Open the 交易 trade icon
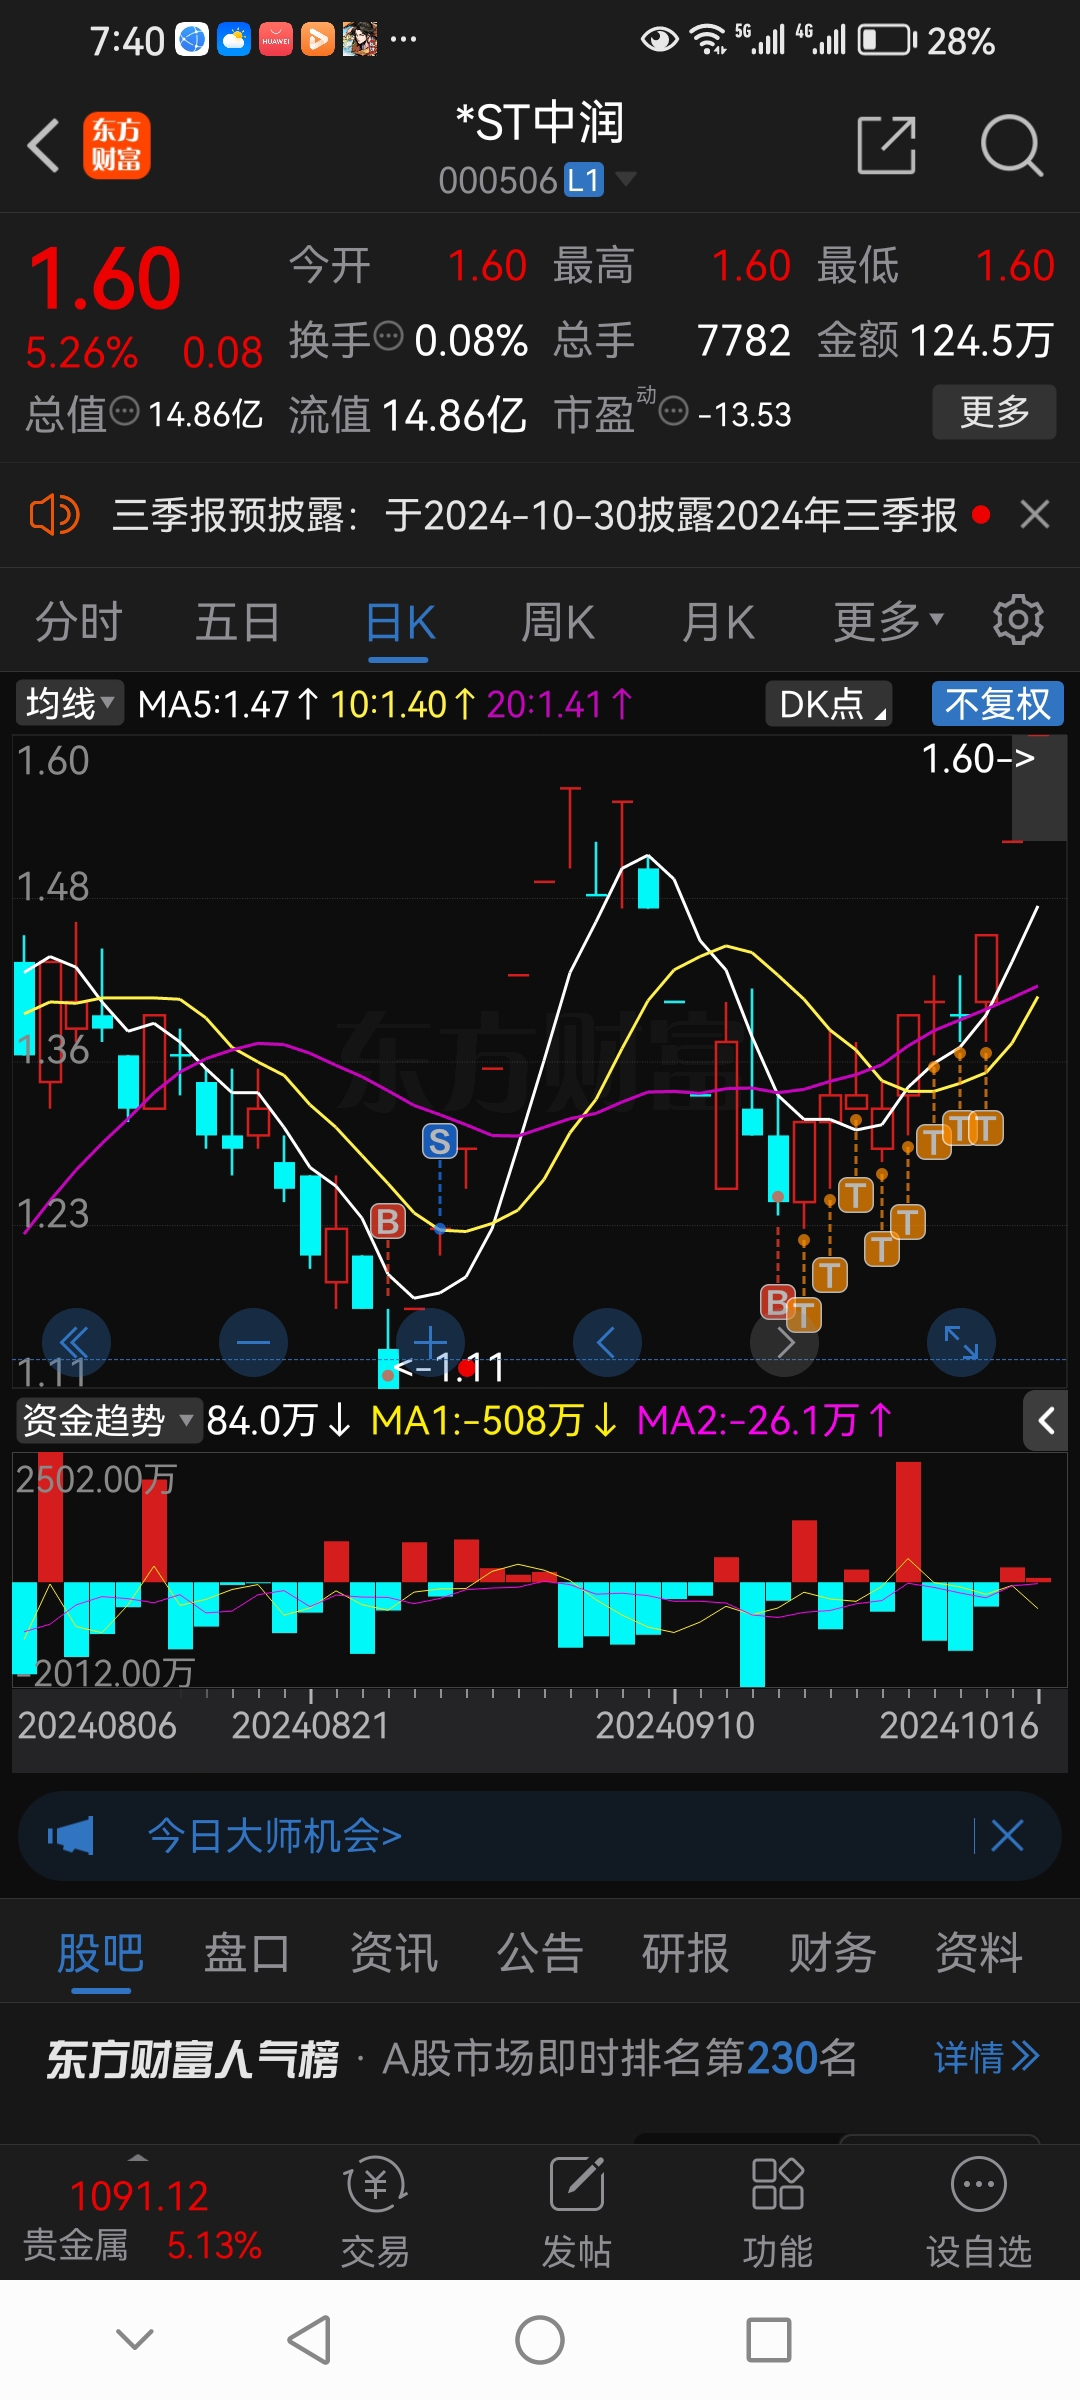This screenshot has width=1080, height=2400. [376, 2210]
